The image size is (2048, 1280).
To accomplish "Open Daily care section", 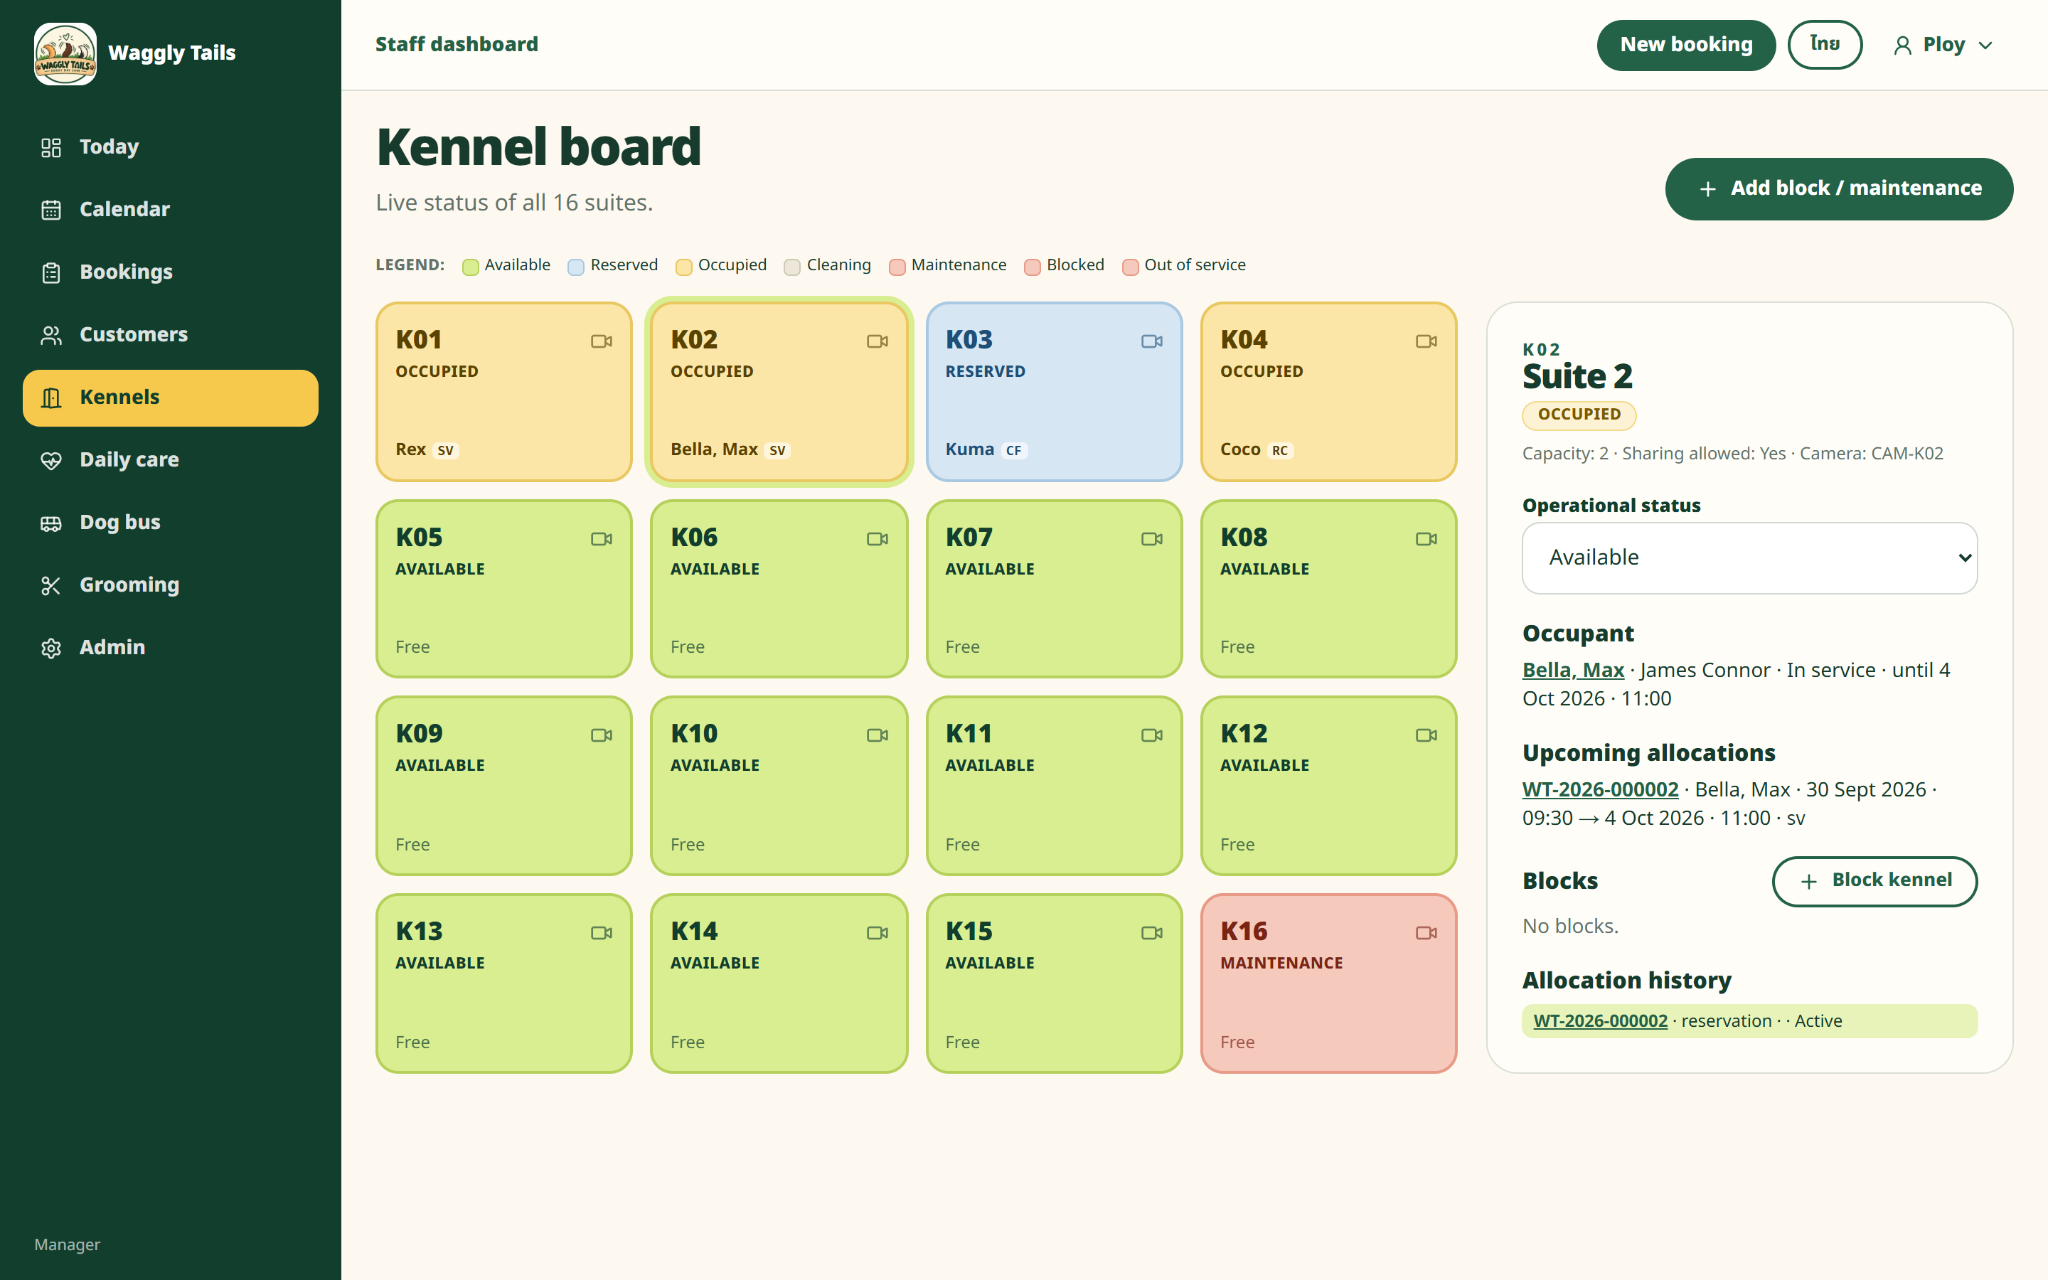I will 170,460.
